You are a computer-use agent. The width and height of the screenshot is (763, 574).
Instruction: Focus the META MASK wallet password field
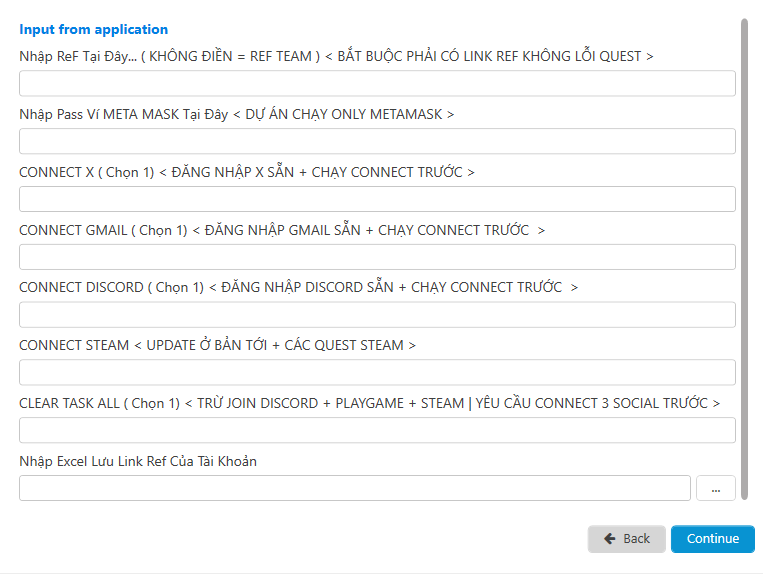click(x=377, y=141)
